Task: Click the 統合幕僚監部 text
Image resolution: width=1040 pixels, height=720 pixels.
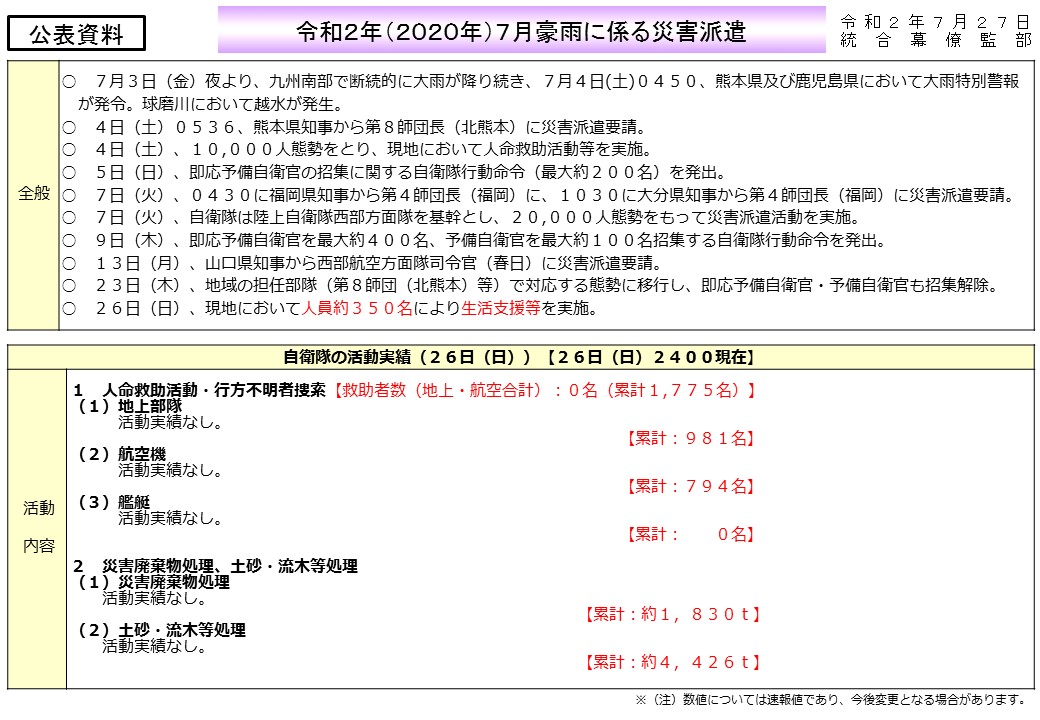Action: (x=935, y=40)
